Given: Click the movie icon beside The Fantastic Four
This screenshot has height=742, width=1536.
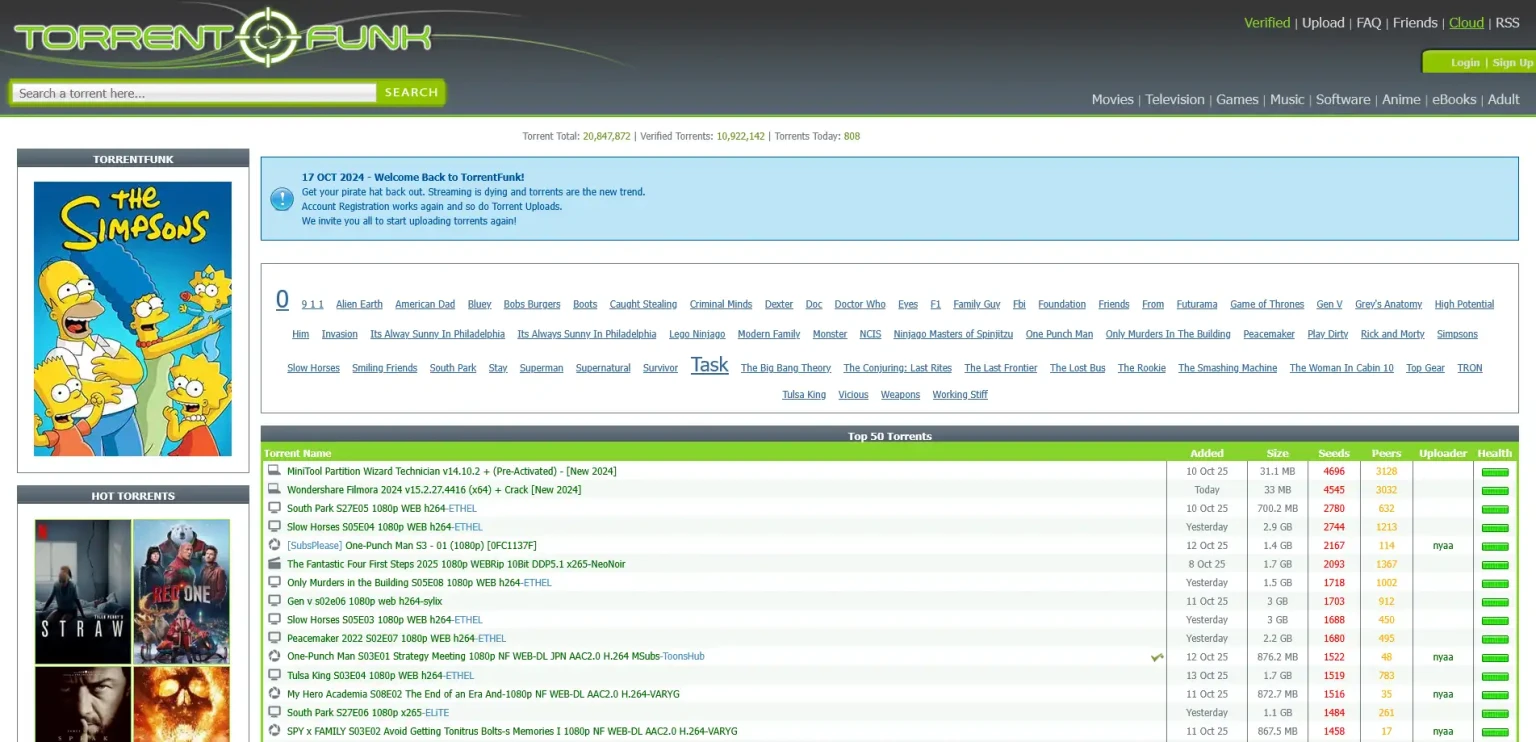Looking at the screenshot, I should coord(274,564).
